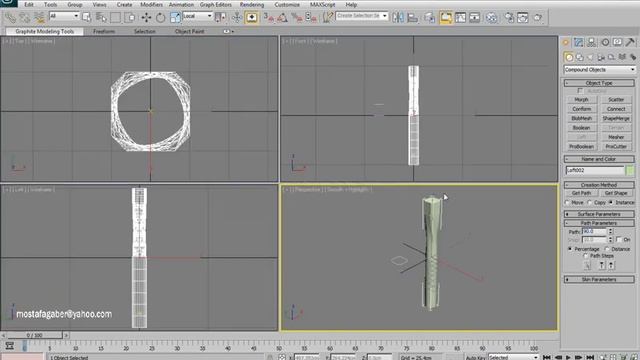
Task: Switch to the Freeform ribbon tab
Action: pos(104,31)
